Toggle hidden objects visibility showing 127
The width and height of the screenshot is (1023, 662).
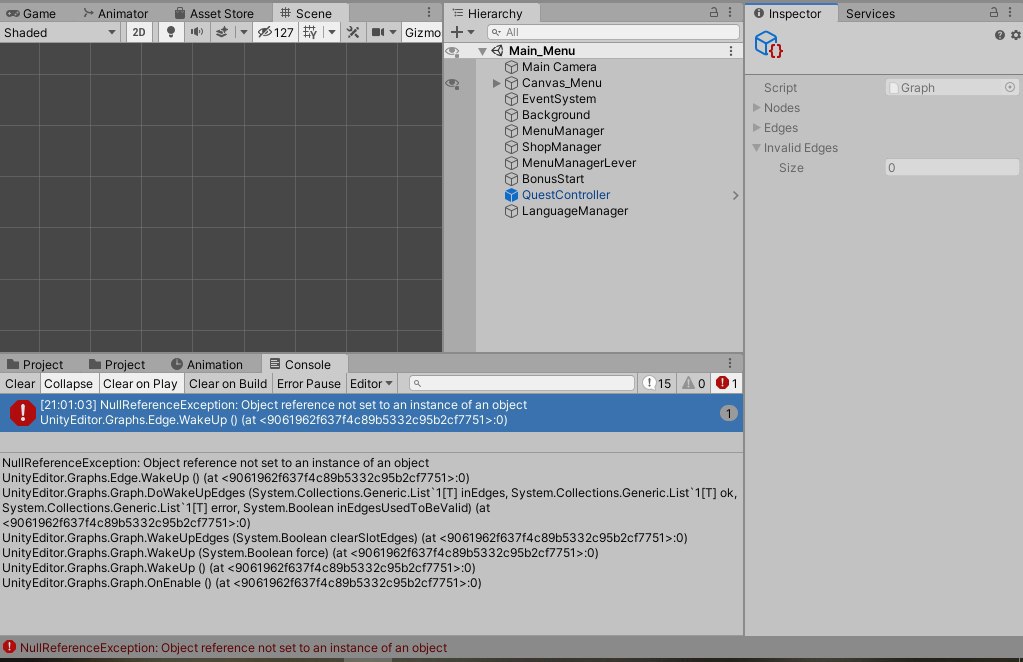coord(275,32)
